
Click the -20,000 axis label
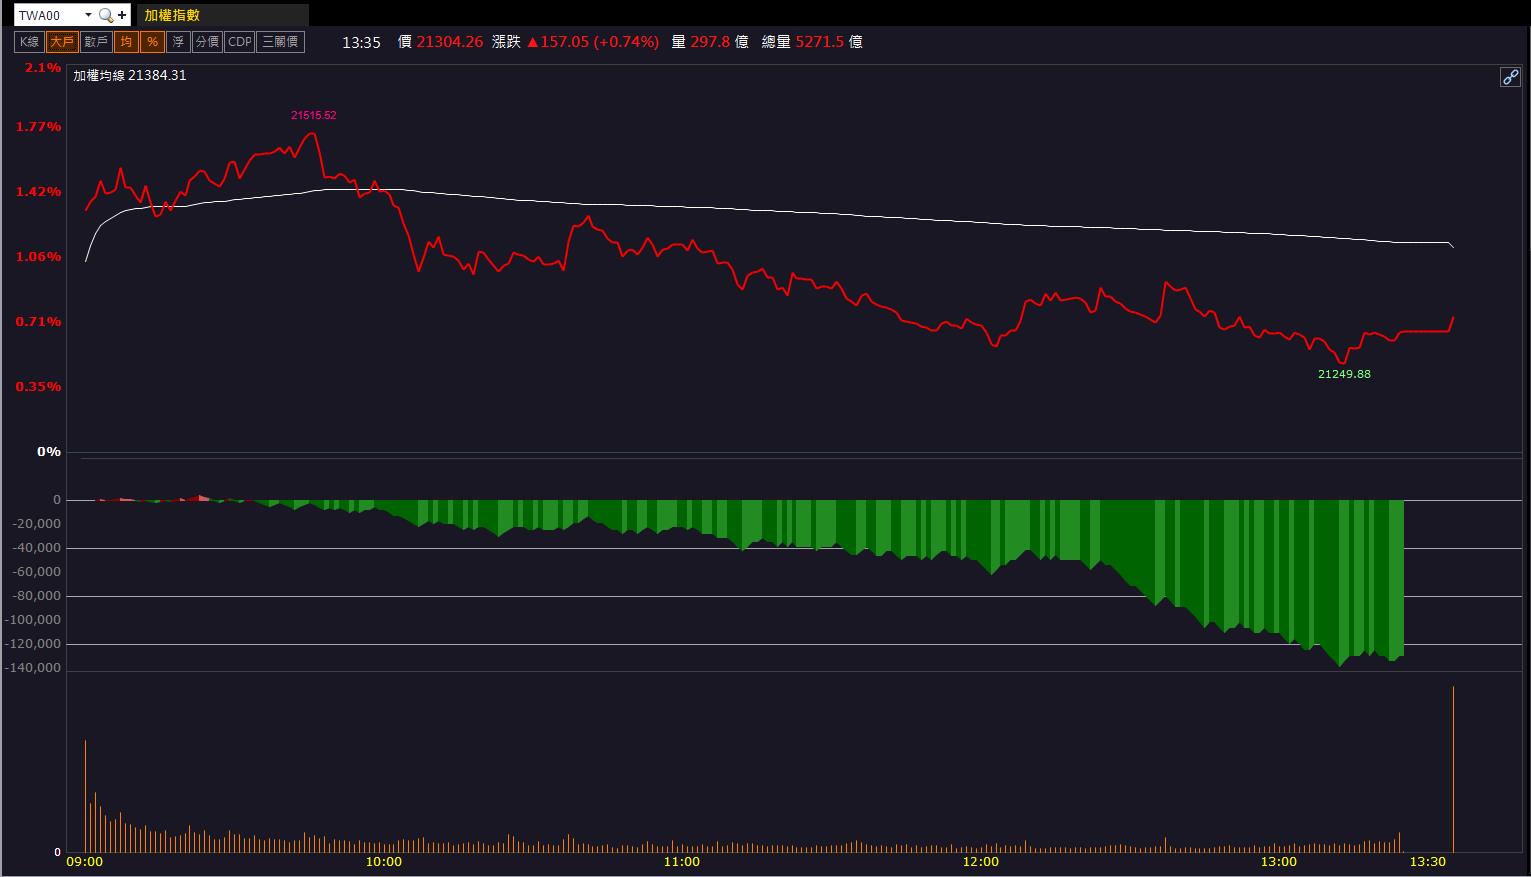(35, 524)
